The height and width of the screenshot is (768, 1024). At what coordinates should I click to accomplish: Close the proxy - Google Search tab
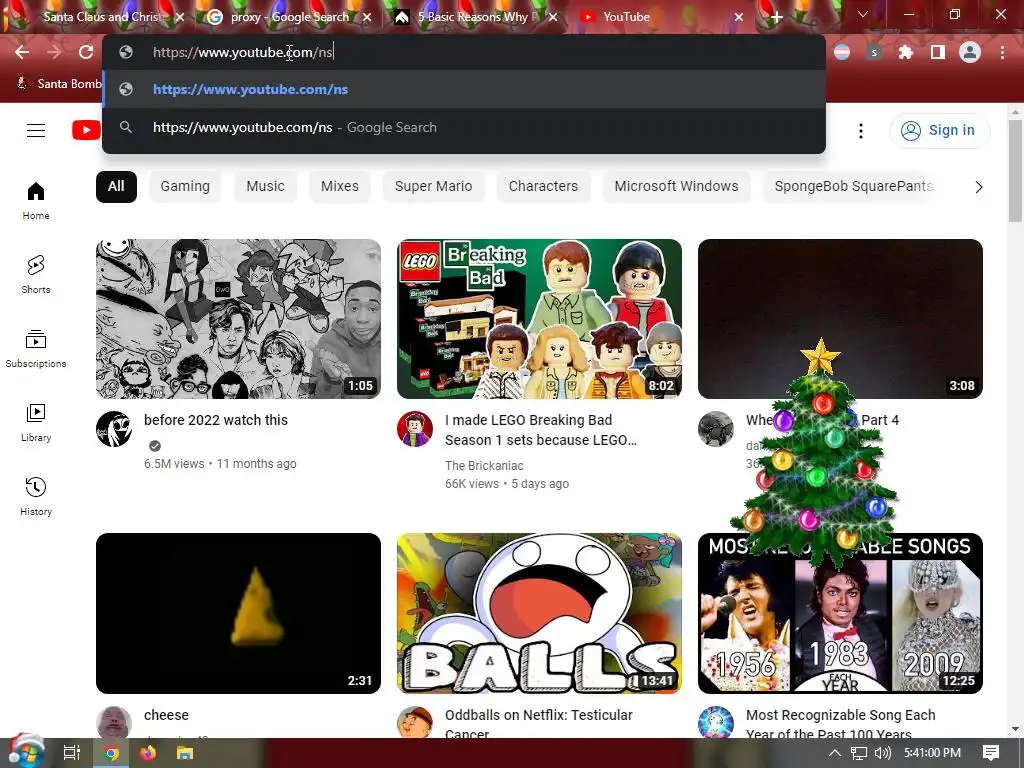(366, 18)
